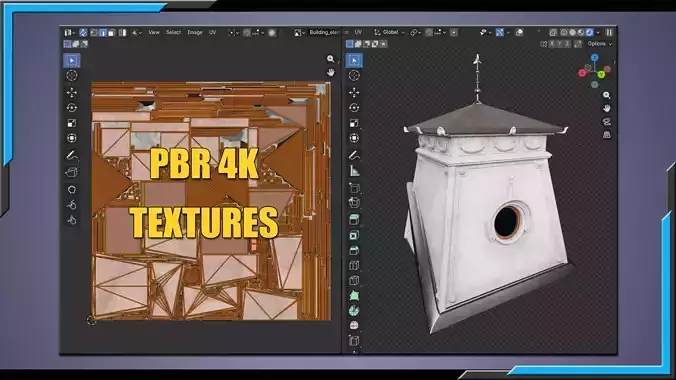Activate the Relax tool in UV editor
Screen dimensions: 676x380
point(72,205)
